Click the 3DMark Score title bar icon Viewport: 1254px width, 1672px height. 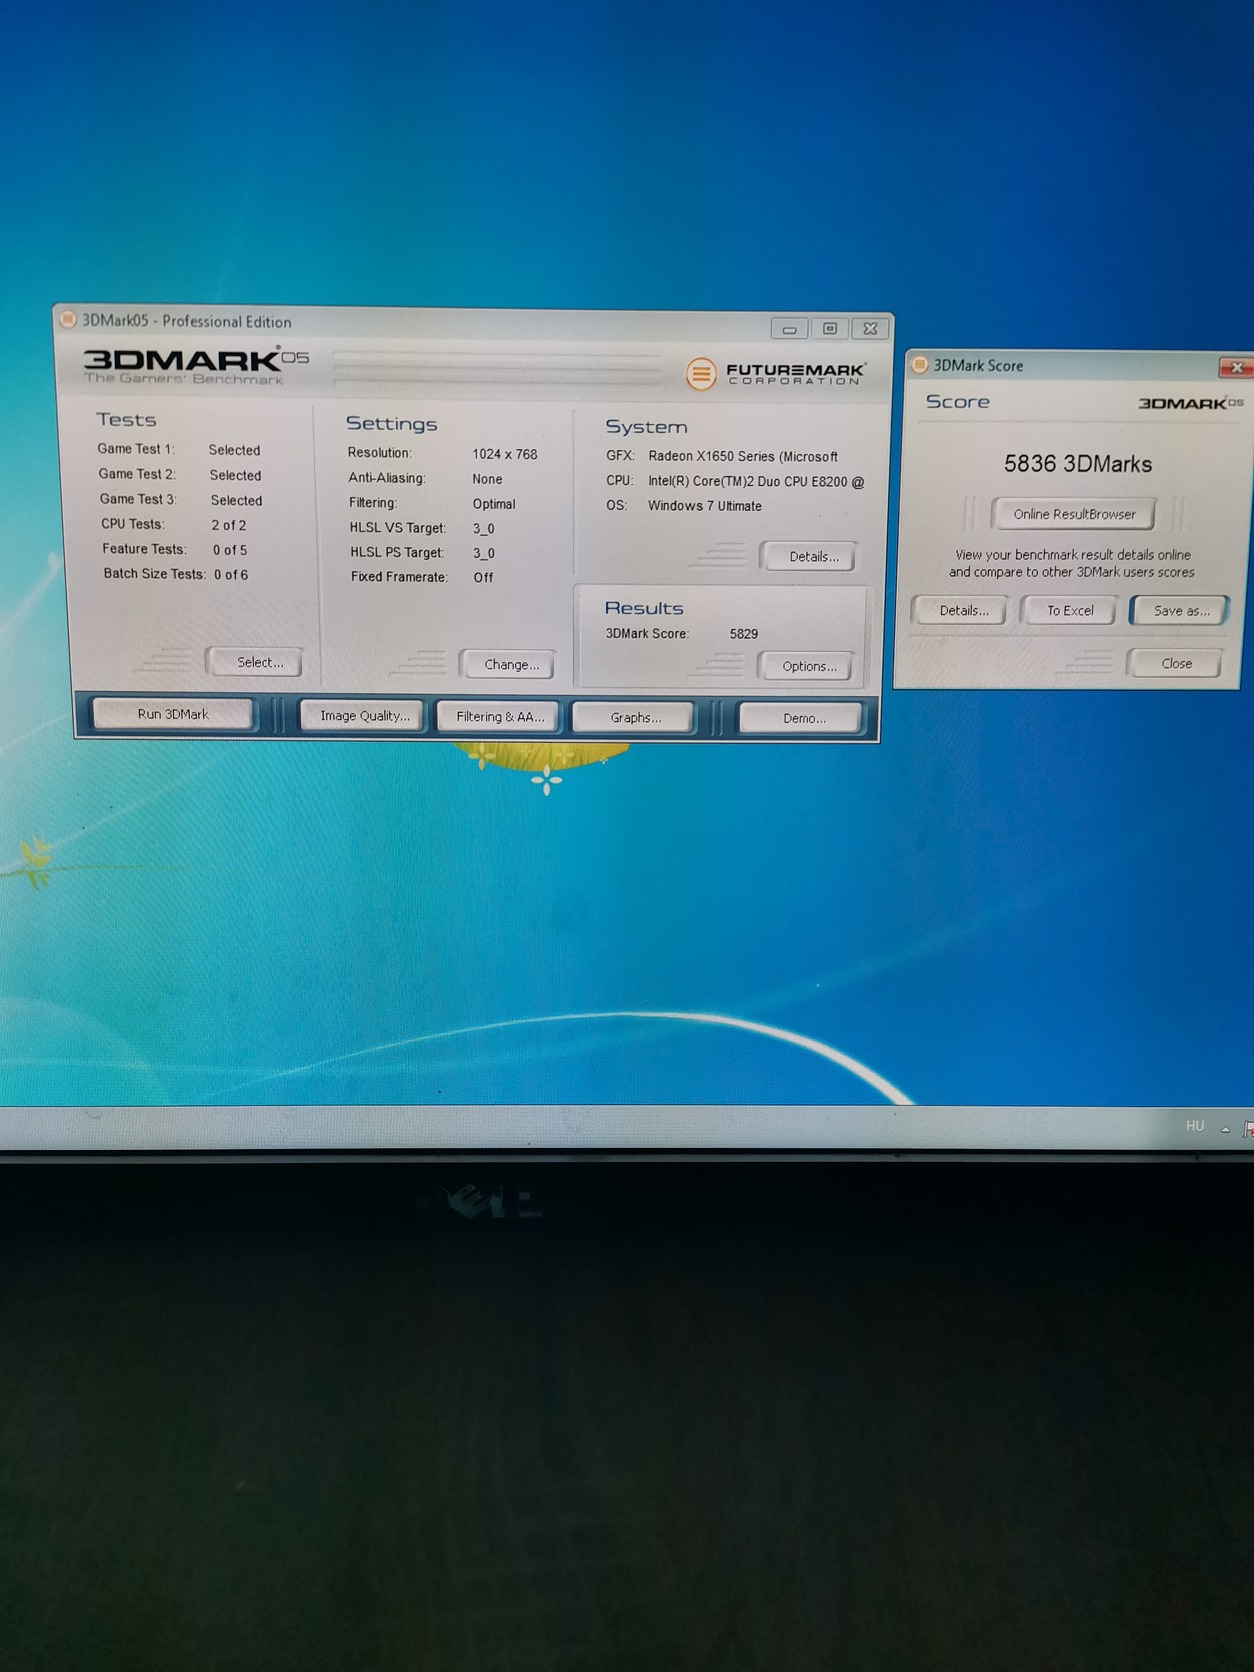pos(920,365)
